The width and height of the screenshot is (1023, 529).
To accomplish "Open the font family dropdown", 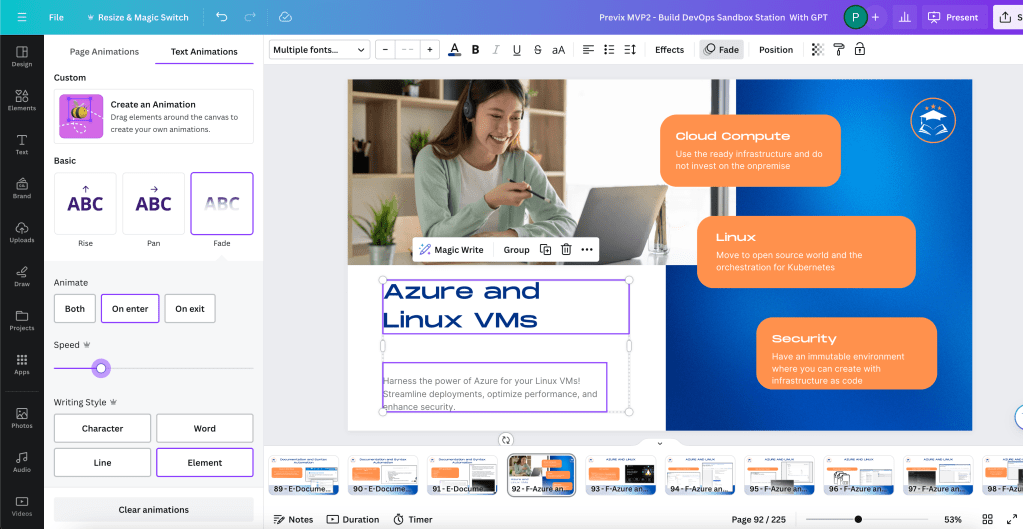I will click(x=319, y=50).
